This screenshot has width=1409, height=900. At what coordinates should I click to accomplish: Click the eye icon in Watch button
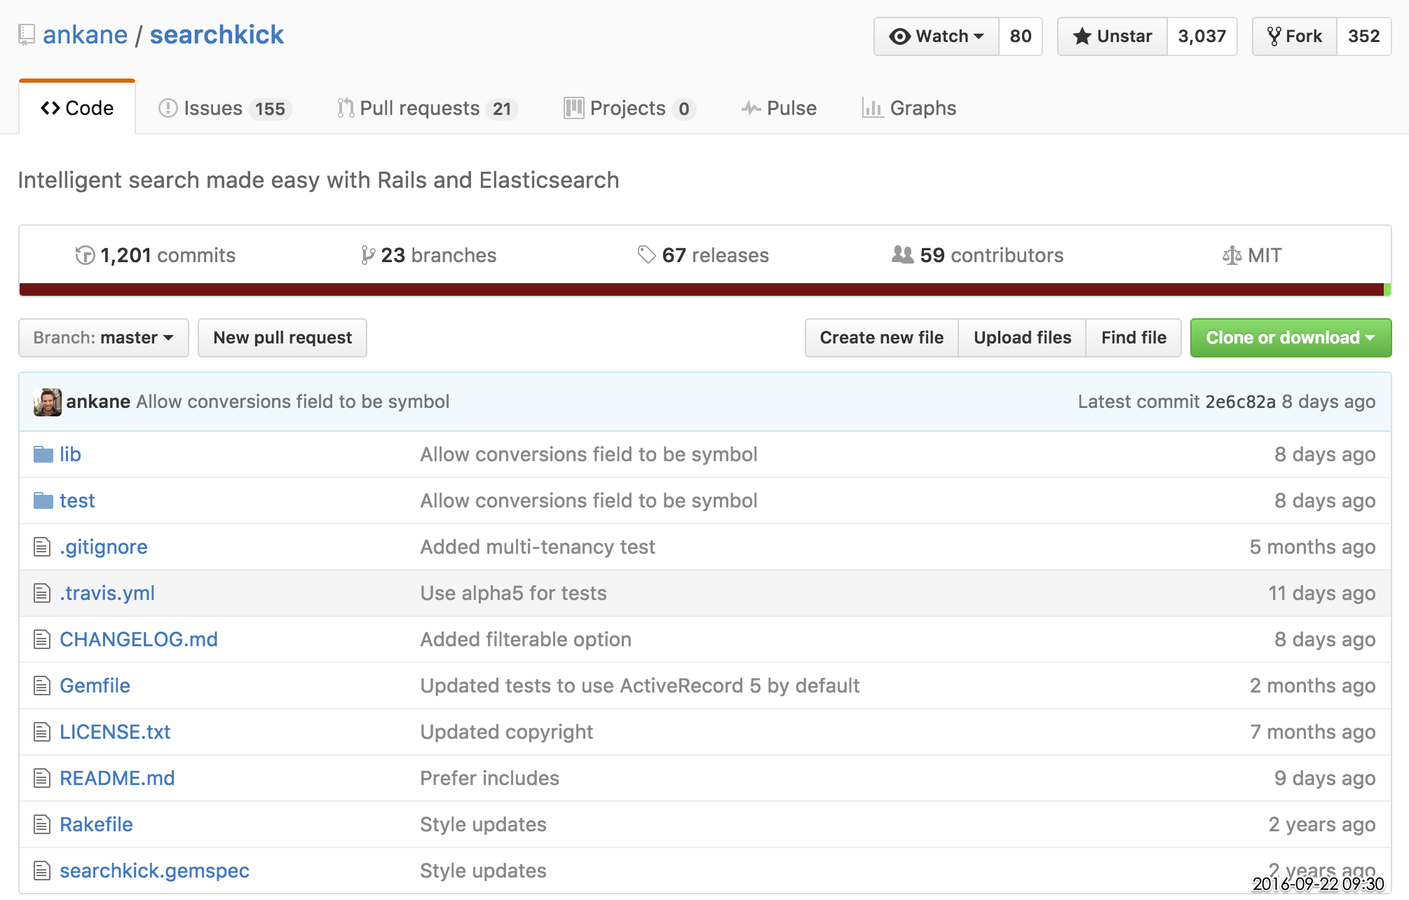click(x=900, y=36)
